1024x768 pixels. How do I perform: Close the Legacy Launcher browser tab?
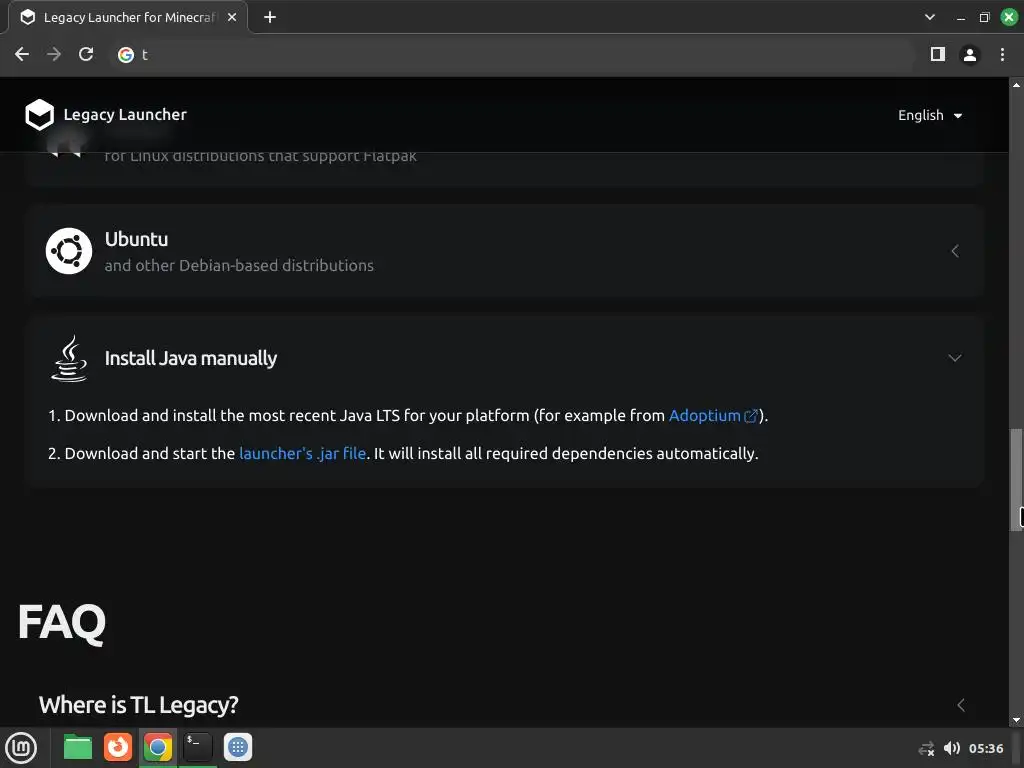[x=232, y=18]
